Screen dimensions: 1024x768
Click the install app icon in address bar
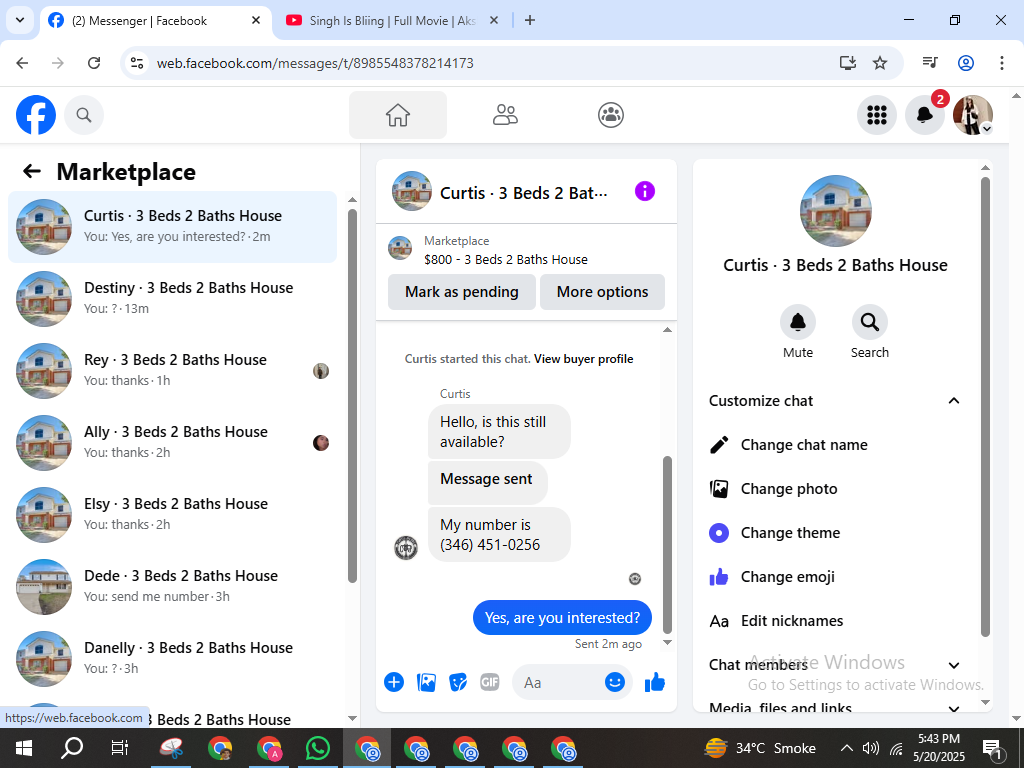click(848, 63)
